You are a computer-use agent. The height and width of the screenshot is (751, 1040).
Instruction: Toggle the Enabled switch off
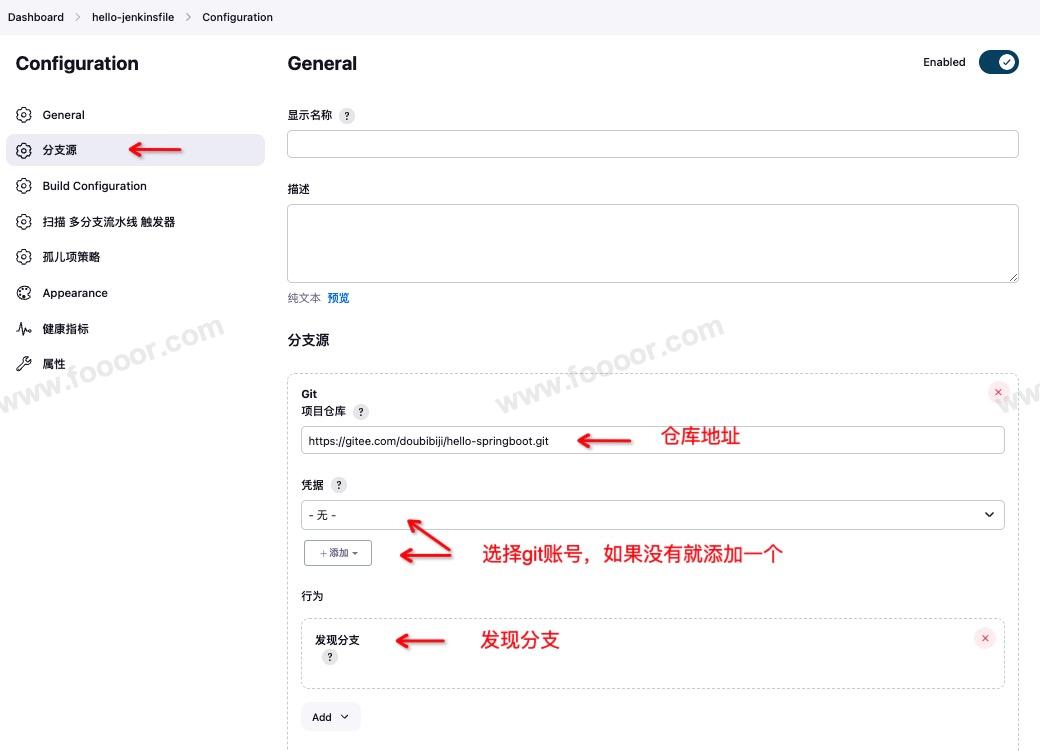998,62
